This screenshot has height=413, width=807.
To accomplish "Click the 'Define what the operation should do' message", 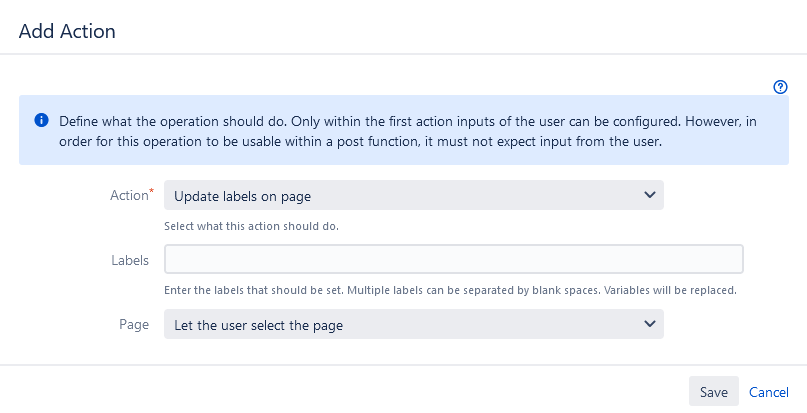I will [x=408, y=131].
